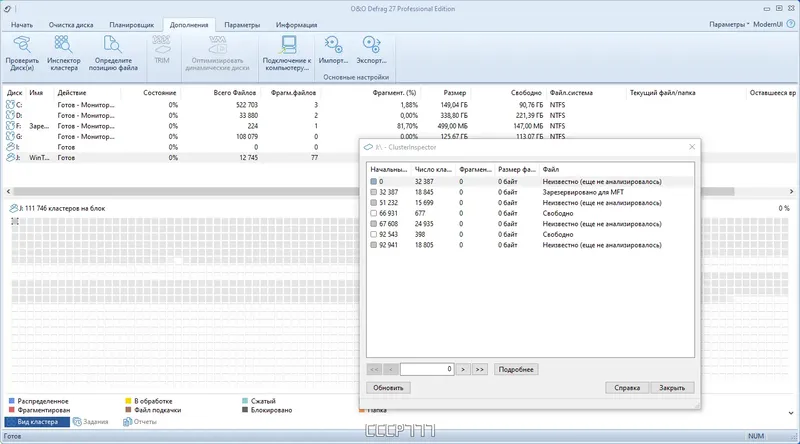Select free block row starting at 92 543
The image size is (800, 444).
(x=530, y=234)
